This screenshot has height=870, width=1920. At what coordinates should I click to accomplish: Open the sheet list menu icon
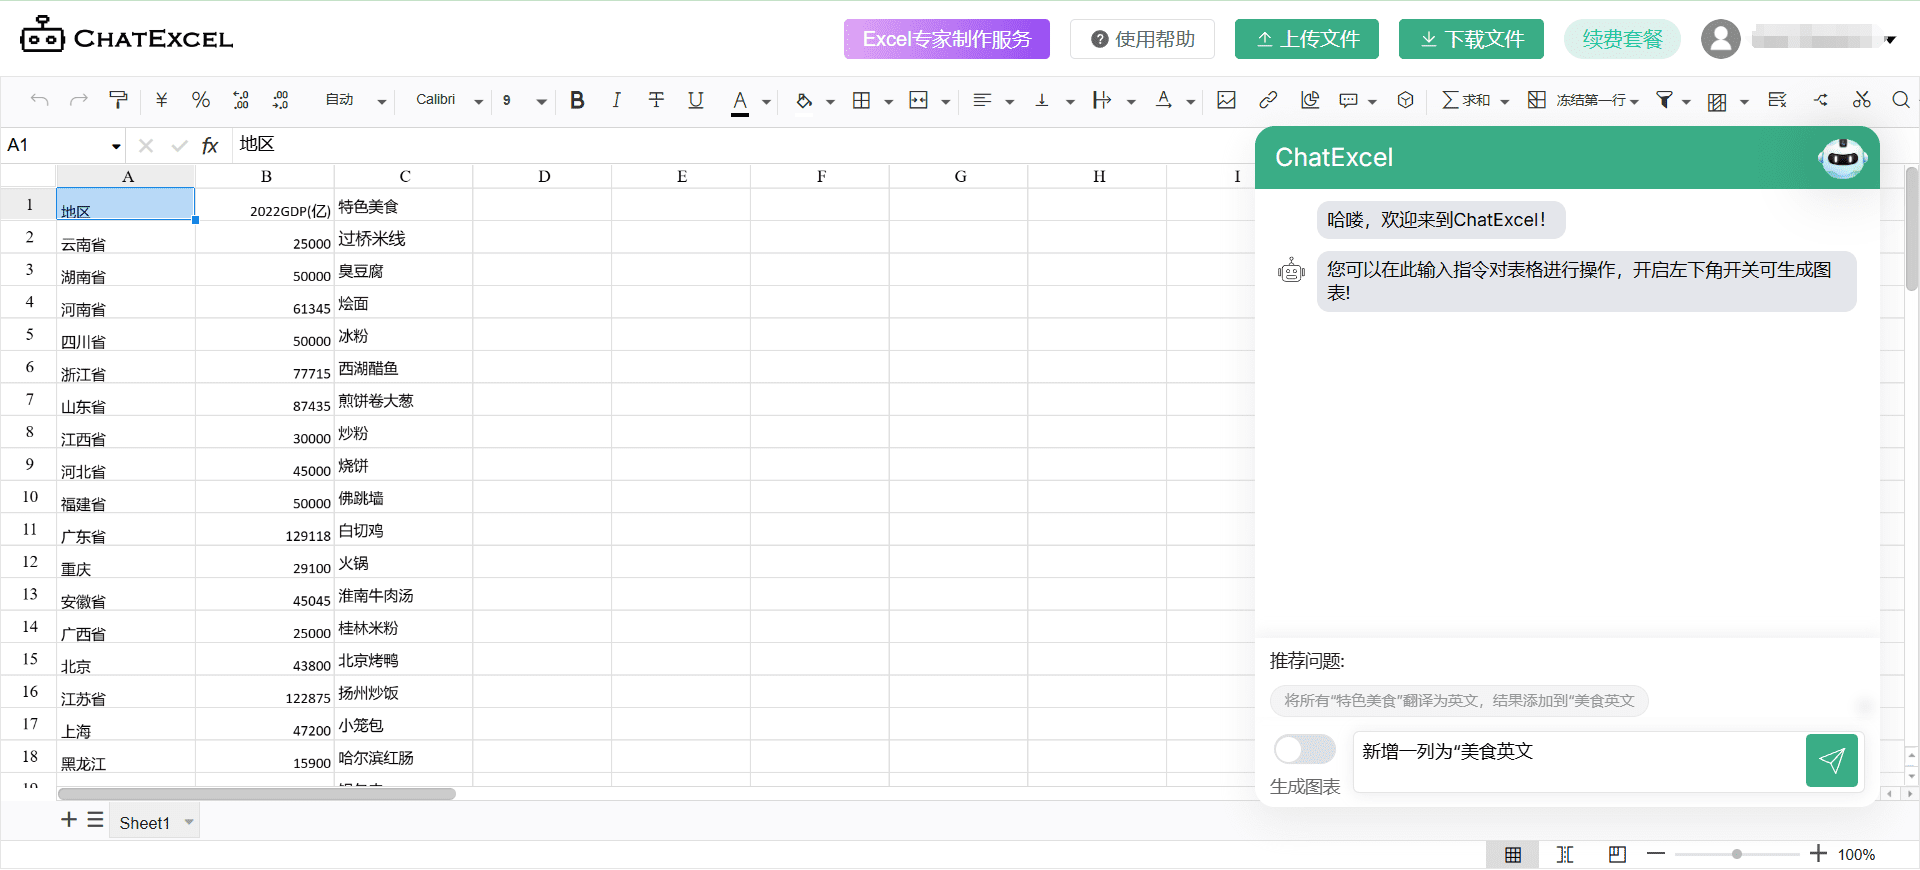[95, 820]
